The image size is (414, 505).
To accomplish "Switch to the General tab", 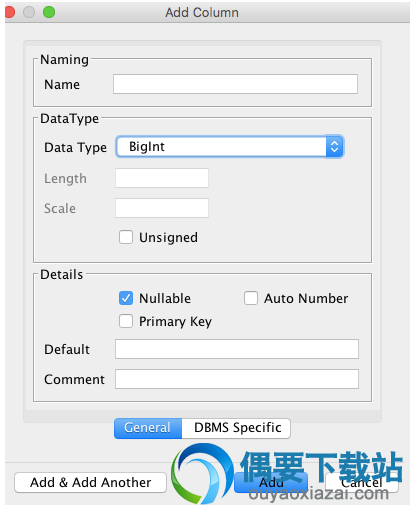I will click(x=148, y=428).
